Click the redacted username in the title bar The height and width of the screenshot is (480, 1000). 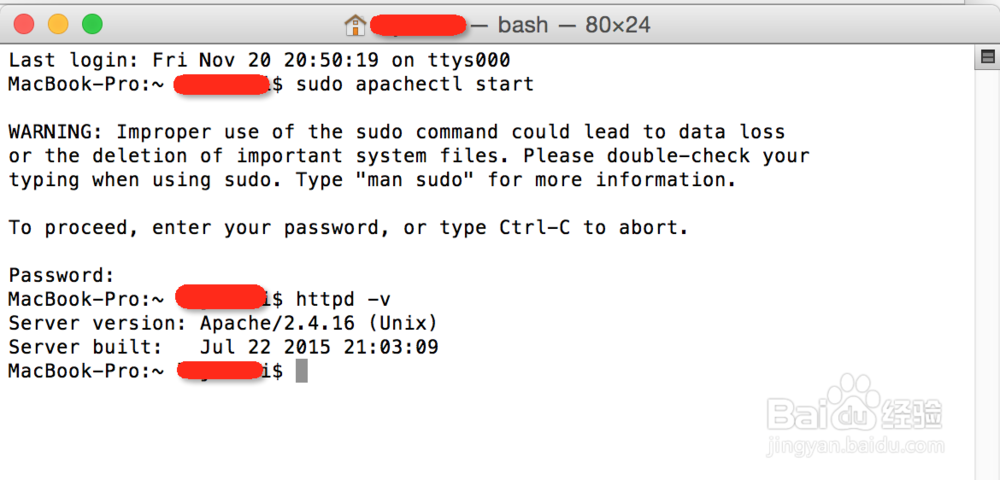pyautogui.click(x=419, y=25)
